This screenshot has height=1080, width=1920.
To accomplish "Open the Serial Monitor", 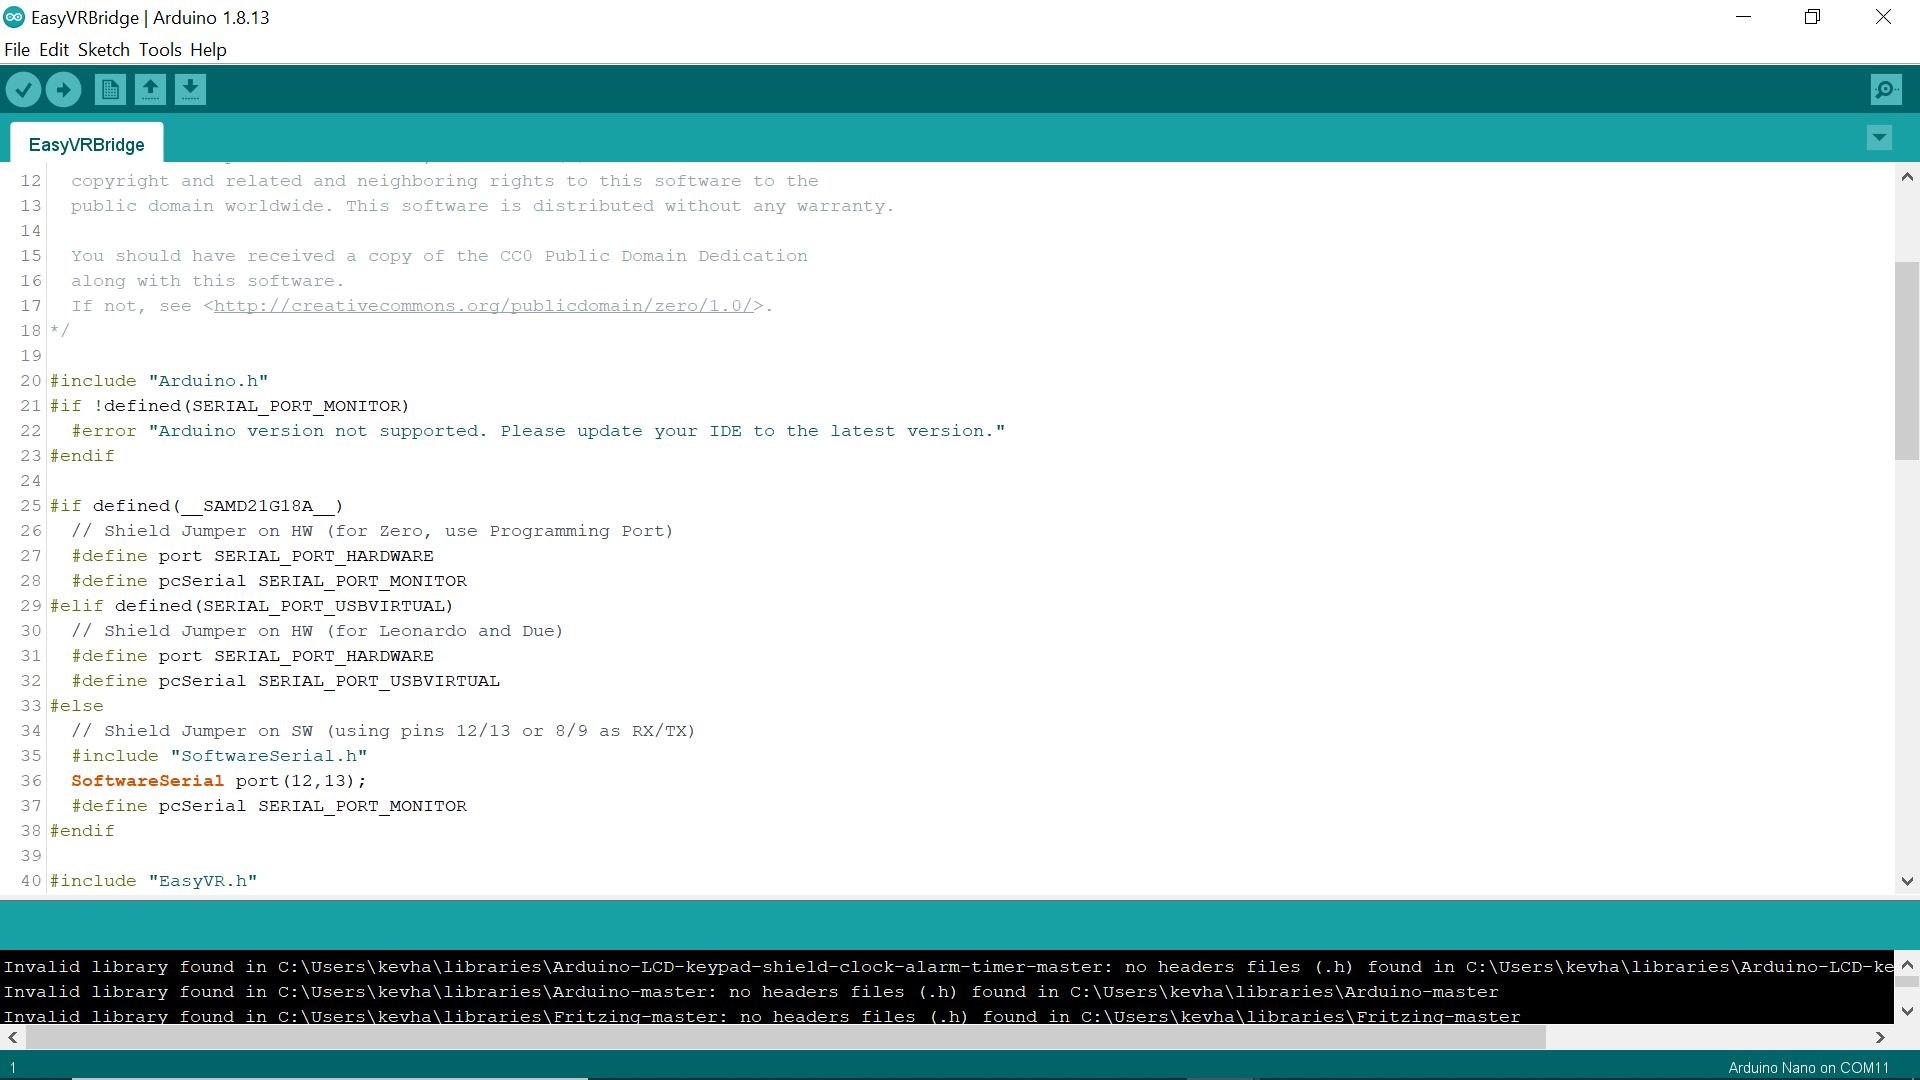I will 1886,89.
